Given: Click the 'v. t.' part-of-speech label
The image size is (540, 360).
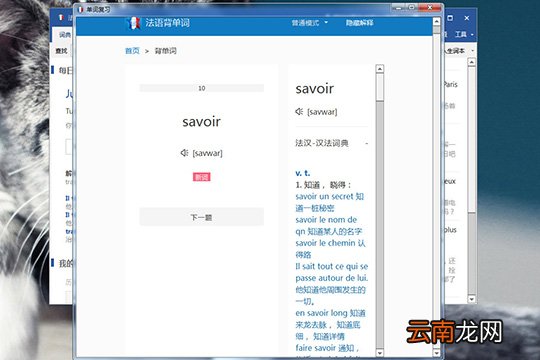Looking at the screenshot, I should point(303,173).
